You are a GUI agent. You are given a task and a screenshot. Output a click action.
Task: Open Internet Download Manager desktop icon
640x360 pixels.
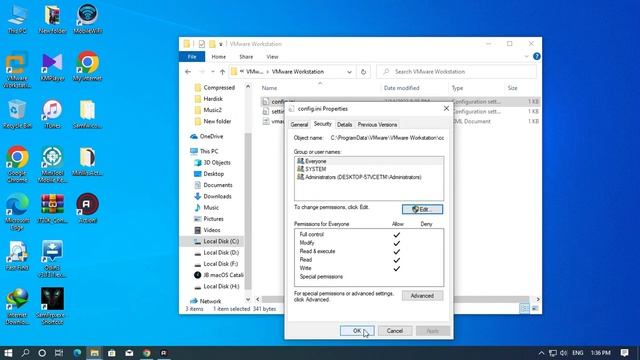click(17, 307)
